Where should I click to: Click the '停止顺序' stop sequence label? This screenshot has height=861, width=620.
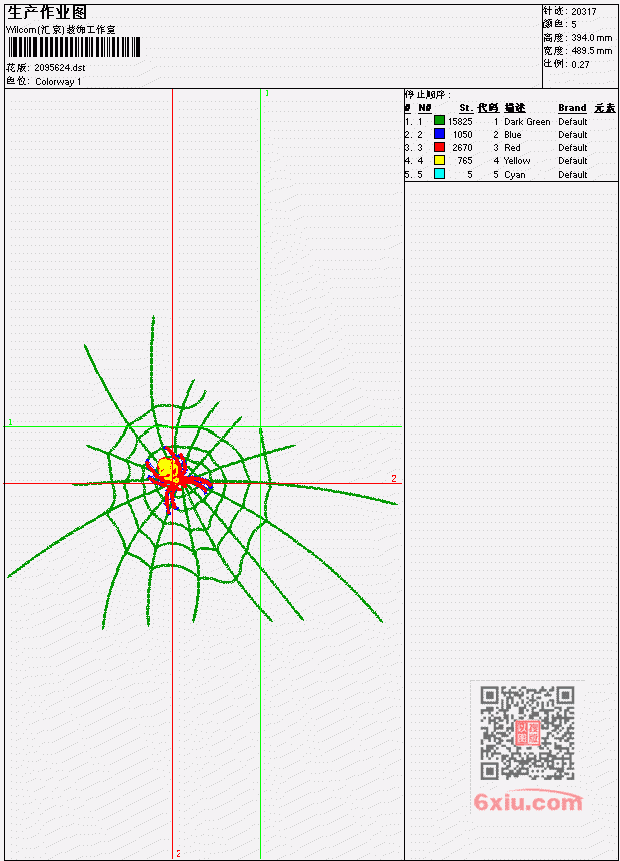[x=428, y=95]
